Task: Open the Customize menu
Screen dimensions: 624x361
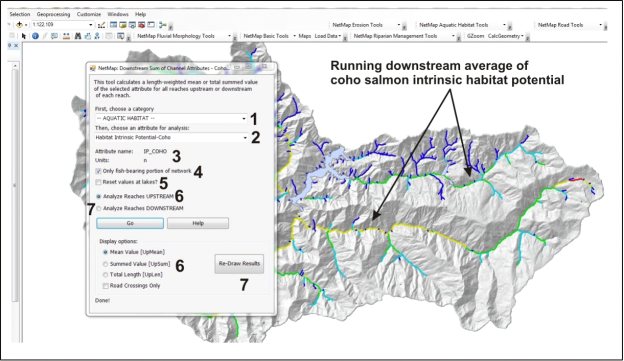Action: 89,14
